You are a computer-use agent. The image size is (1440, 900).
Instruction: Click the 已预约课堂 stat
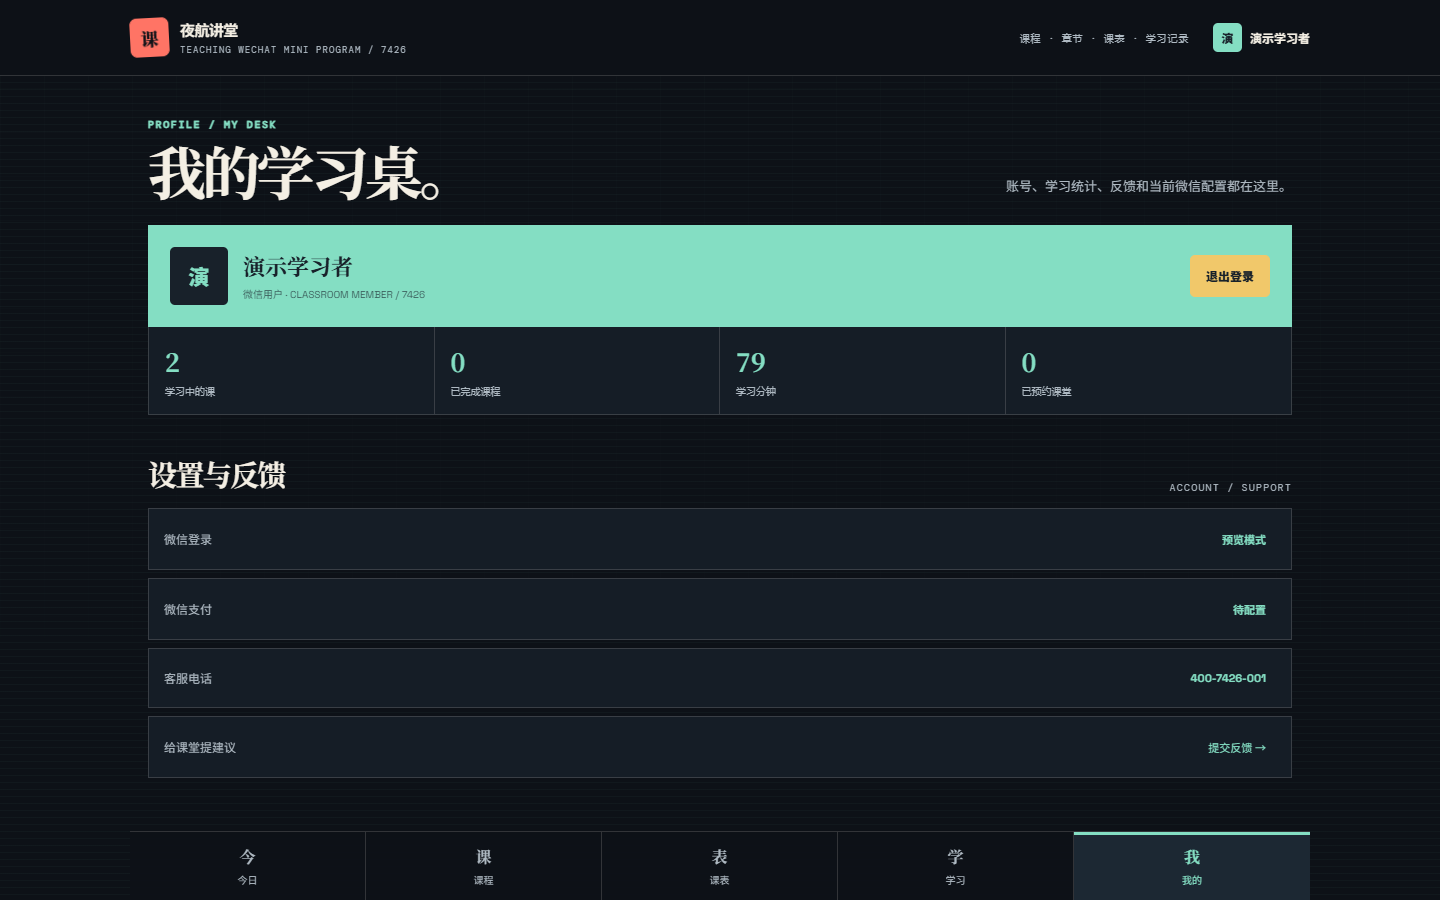1148,371
